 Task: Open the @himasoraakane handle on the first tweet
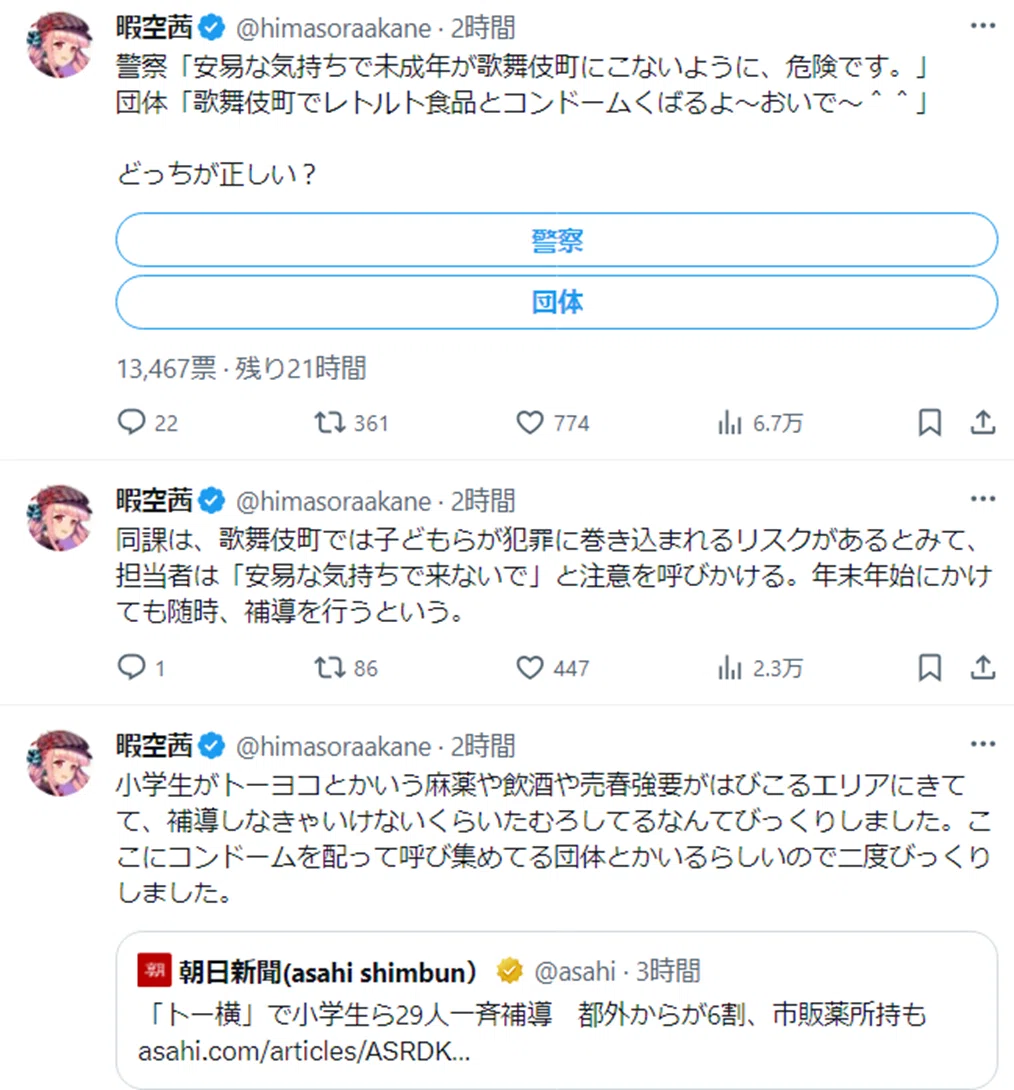click(334, 29)
